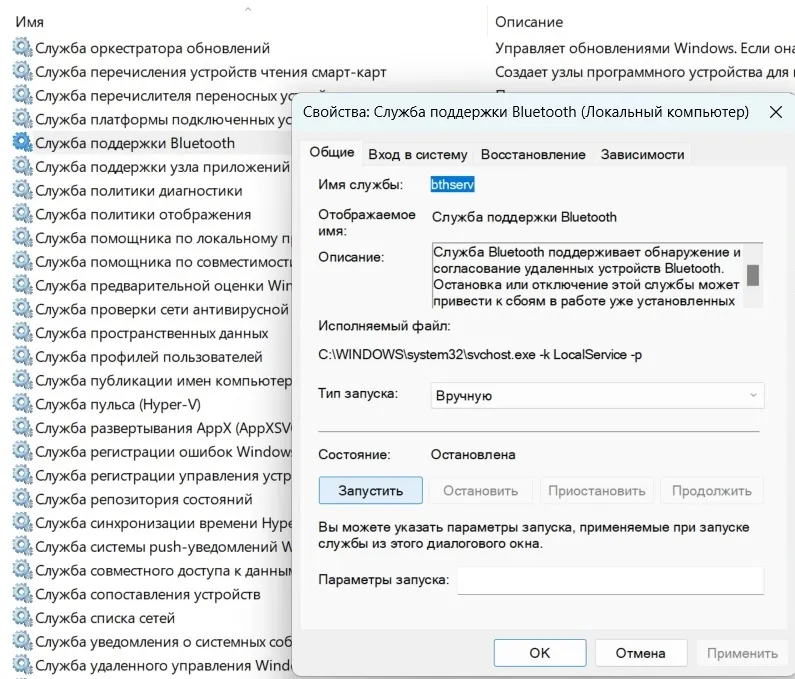Open the Тип запуска dropdown set to Вручную
The height and width of the screenshot is (679, 795).
pos(597,395)
